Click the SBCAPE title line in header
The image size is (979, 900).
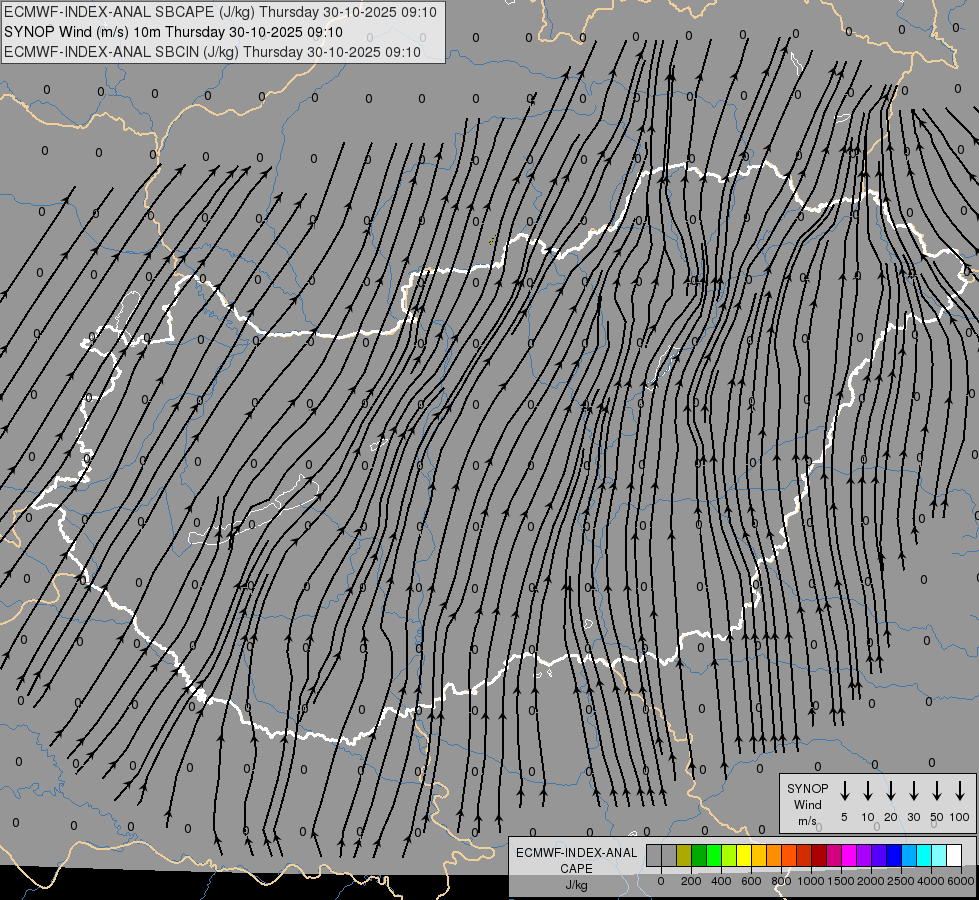pyautogui.click(x=220, y=12)
